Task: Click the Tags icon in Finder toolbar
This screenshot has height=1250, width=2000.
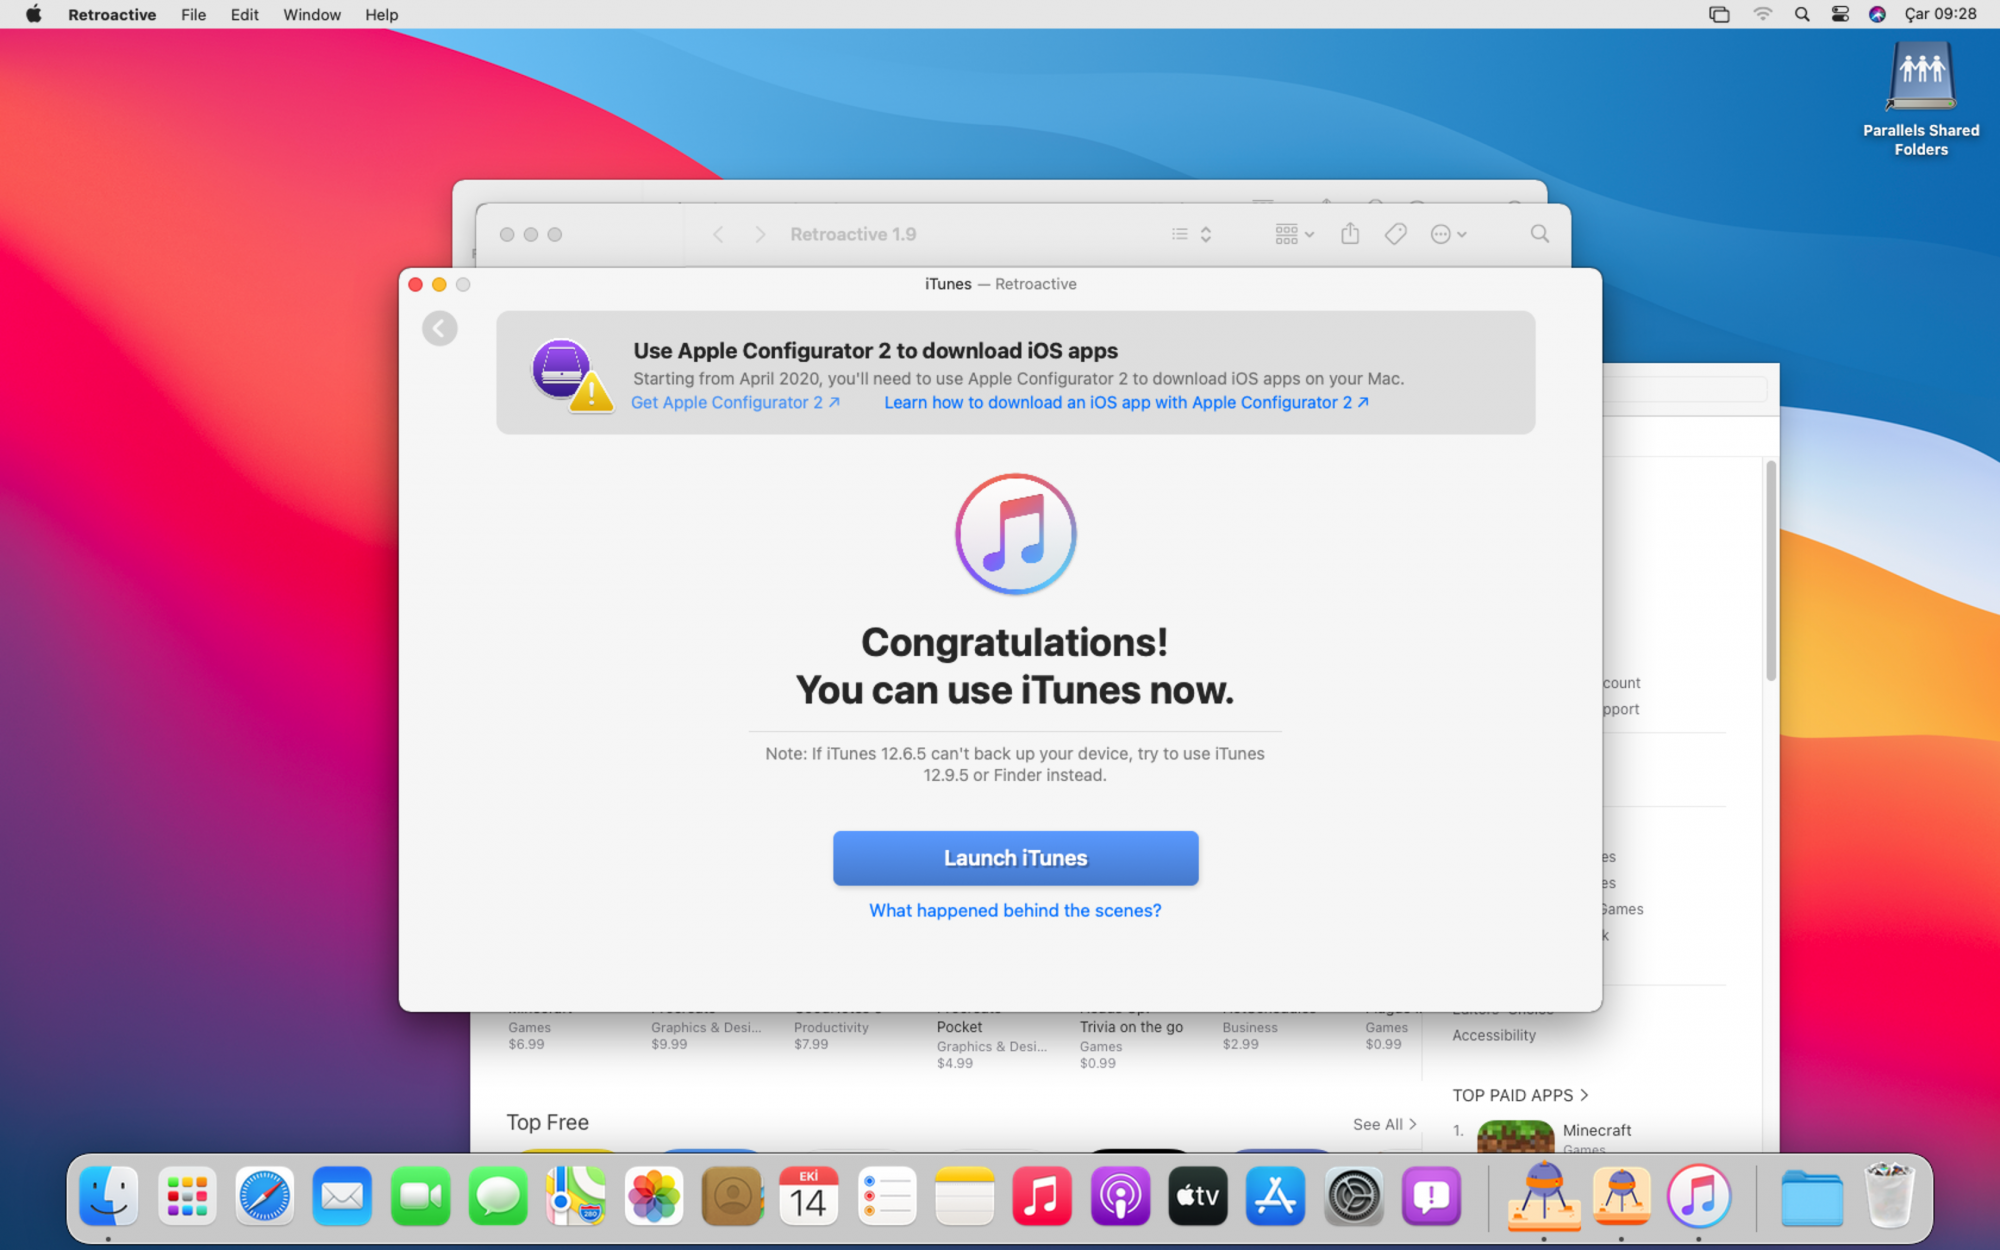Action: (x=1395, y=234)
